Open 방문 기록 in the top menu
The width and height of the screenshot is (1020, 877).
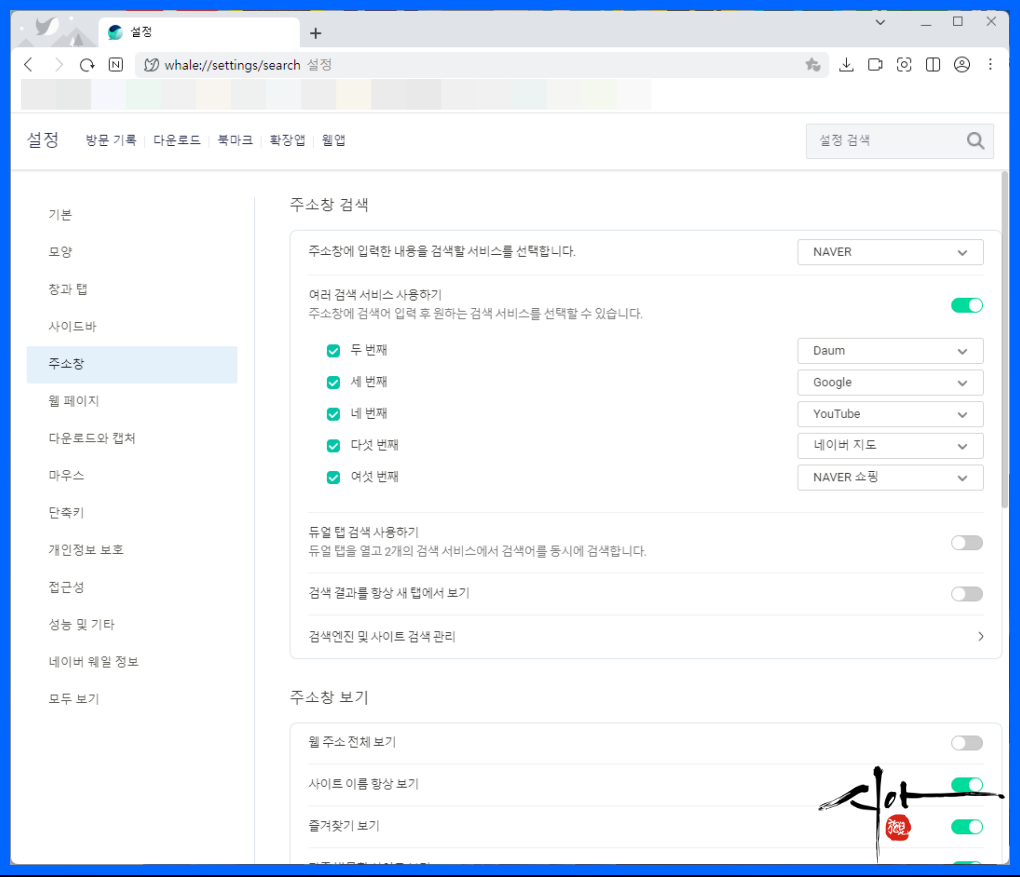(x=111, y=140)
